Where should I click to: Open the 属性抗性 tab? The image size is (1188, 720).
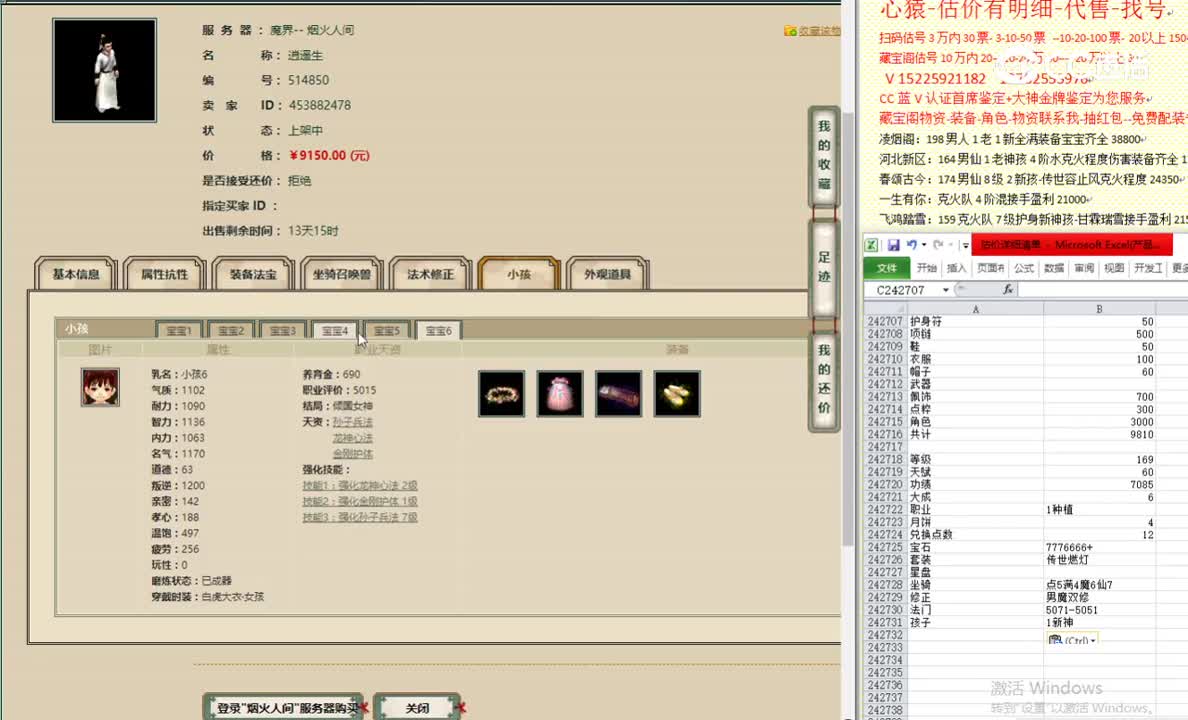[x=164, y=274]
